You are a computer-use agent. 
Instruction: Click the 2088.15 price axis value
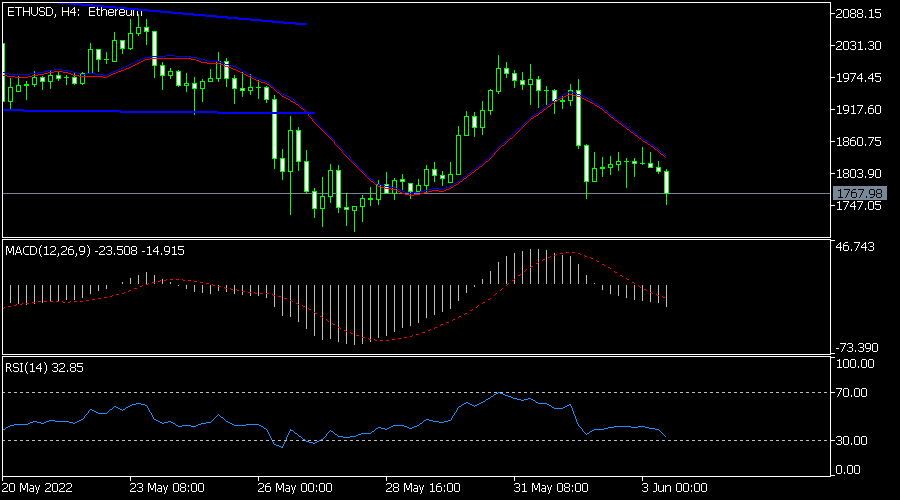[x=858, y=13]
